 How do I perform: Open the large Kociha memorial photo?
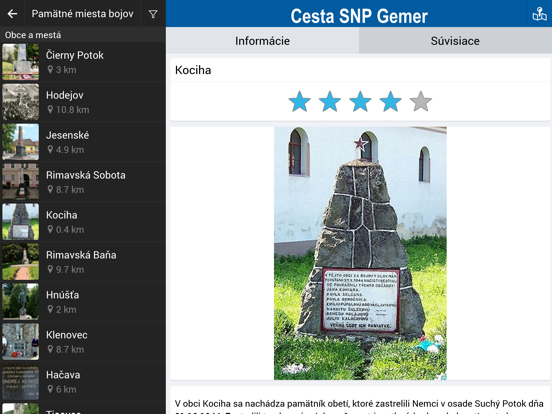(x=360, y=253)
